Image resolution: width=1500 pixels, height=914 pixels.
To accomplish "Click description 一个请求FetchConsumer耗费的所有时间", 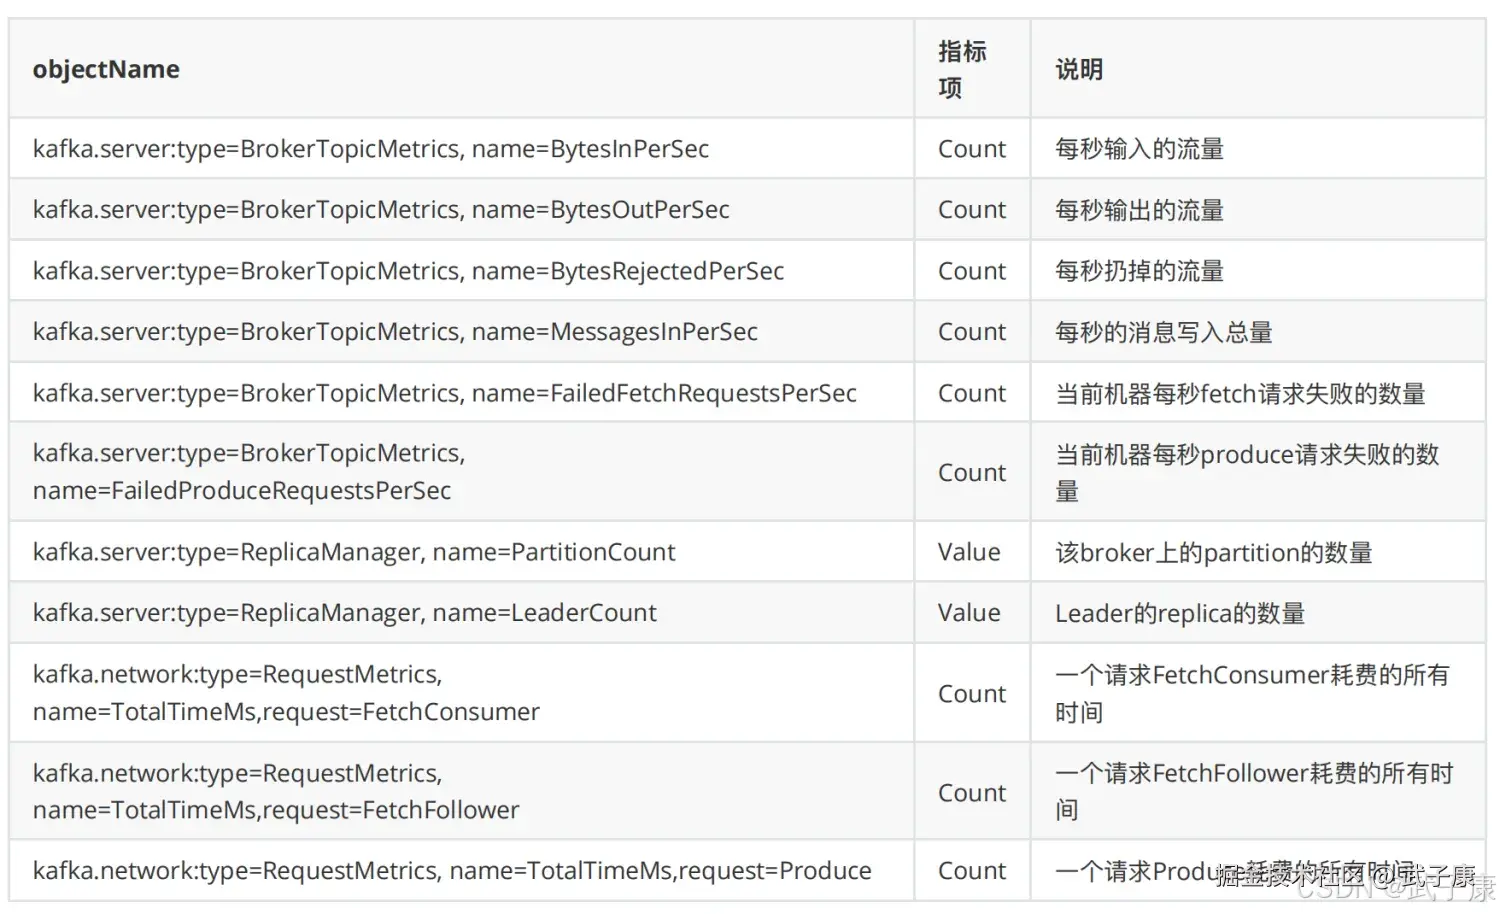I will tap(1252, 693).
